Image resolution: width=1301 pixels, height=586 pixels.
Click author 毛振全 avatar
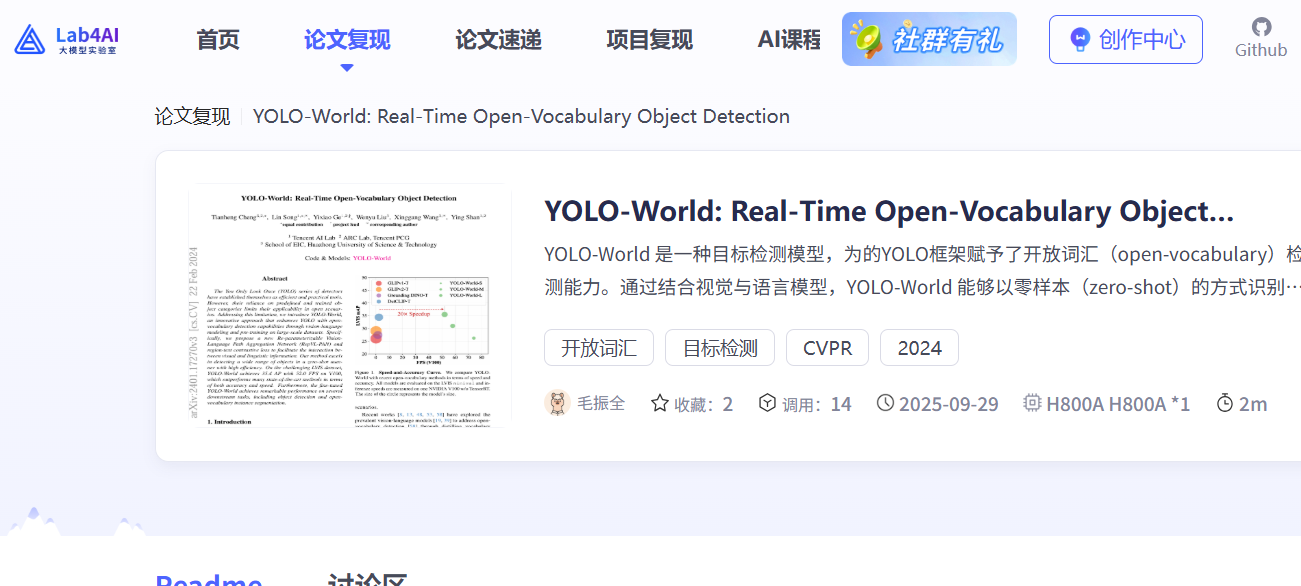coord(557,403)
